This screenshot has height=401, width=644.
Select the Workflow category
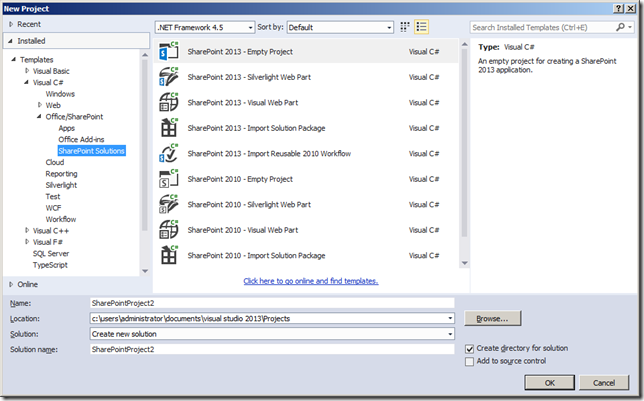click(61, 219)
